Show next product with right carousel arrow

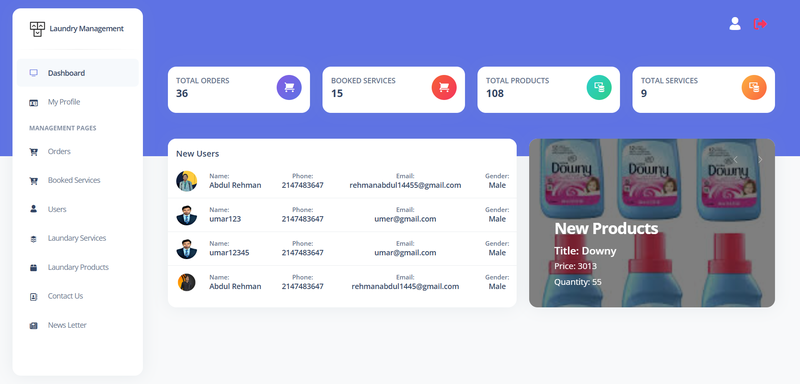pos(760,160)
